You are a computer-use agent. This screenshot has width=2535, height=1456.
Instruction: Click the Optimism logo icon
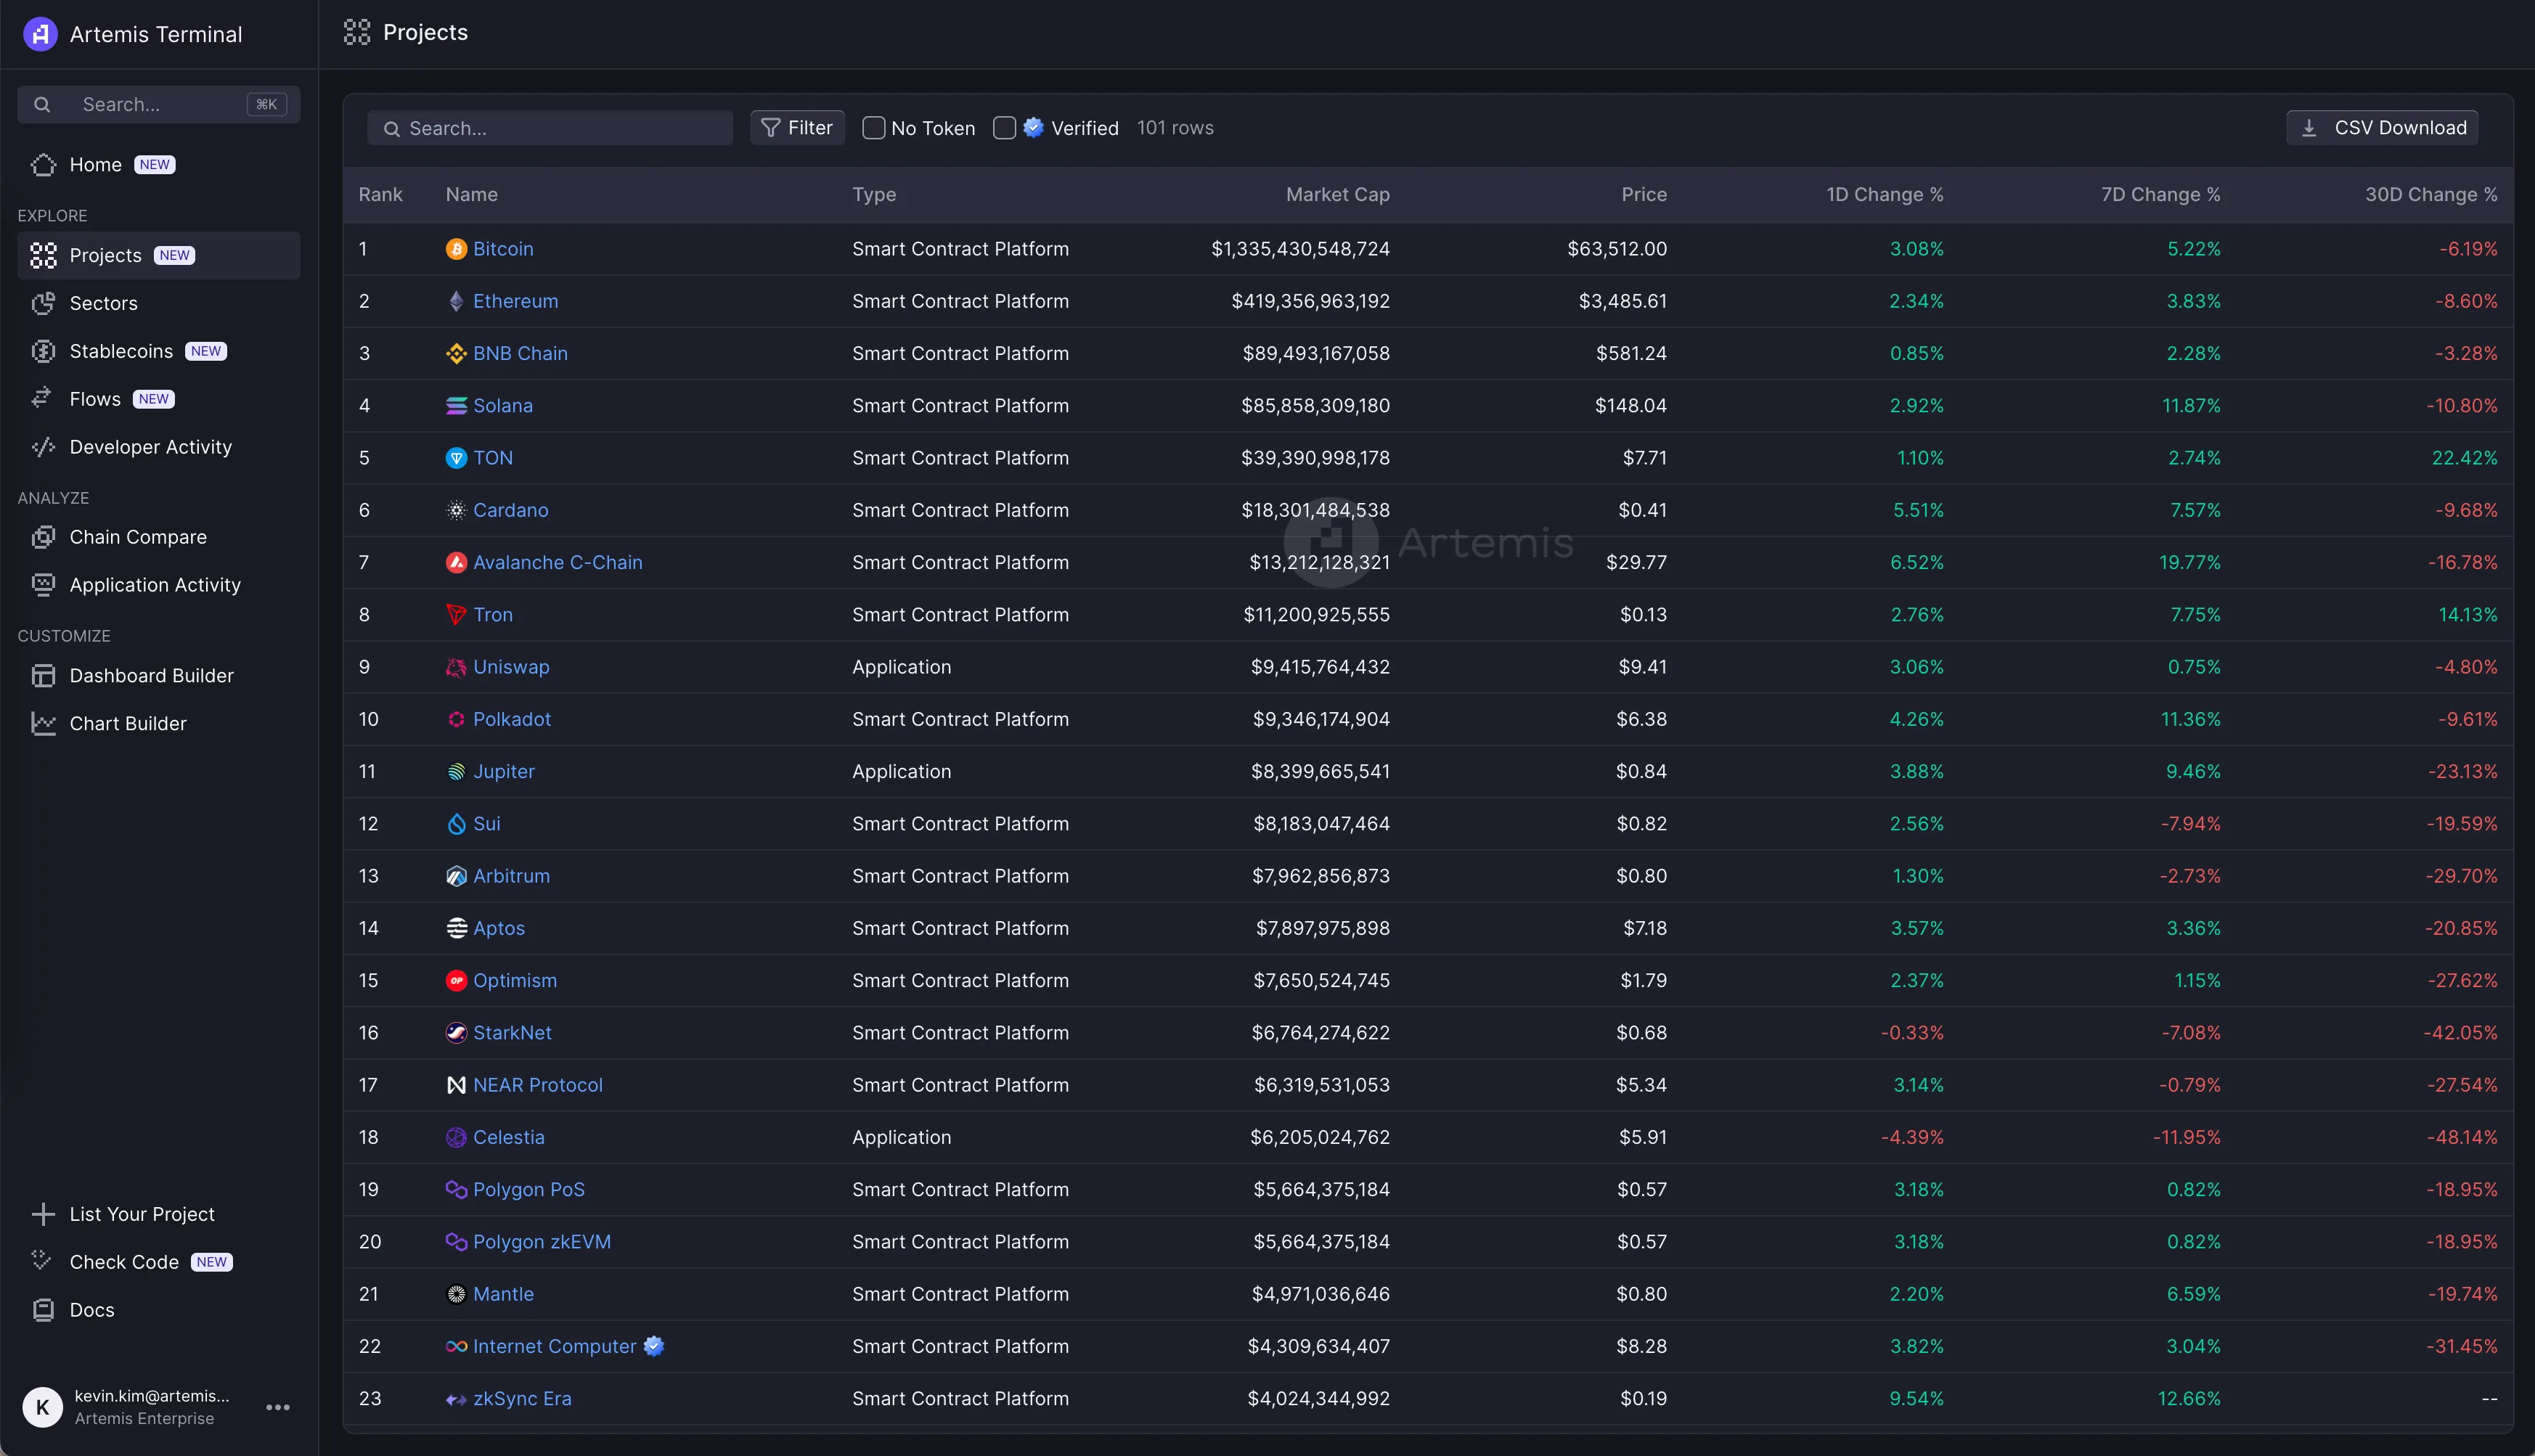pyautogui.click(x=456, y=980)
